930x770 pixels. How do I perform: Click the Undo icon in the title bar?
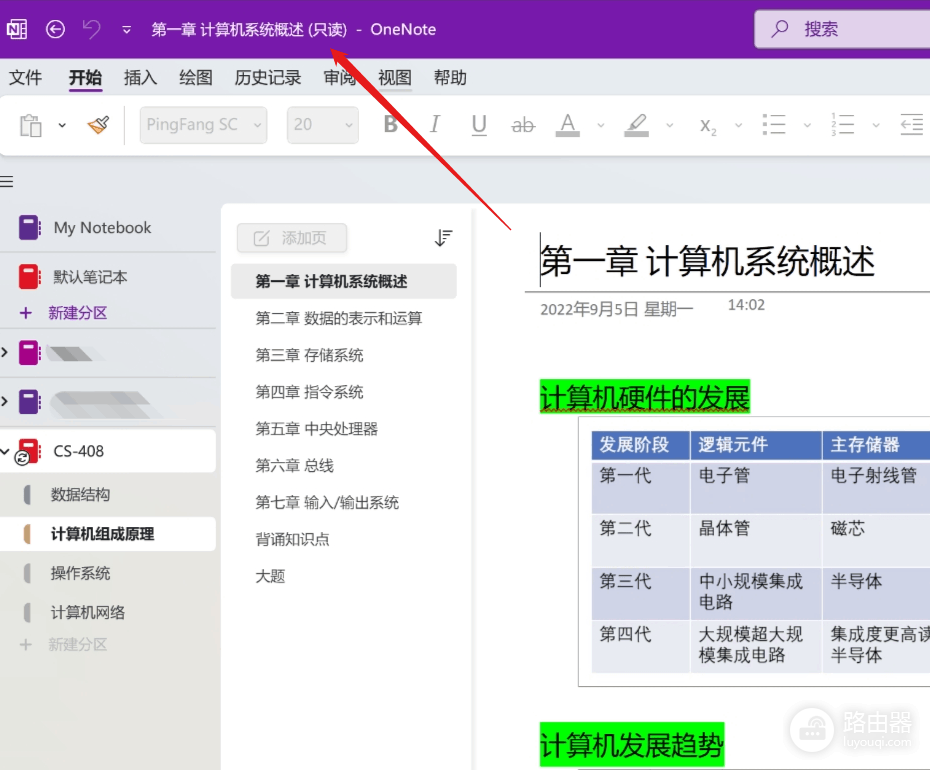click(91, 29)
